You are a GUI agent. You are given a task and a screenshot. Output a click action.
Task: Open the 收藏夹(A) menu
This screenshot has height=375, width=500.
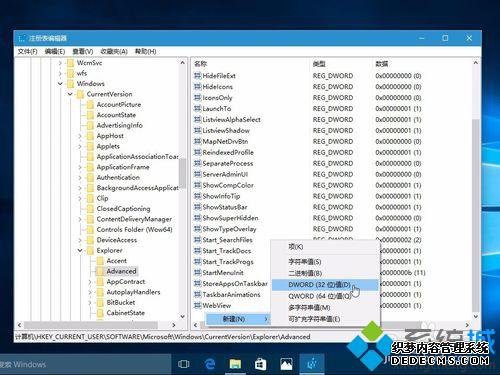[x=114, y=51]
